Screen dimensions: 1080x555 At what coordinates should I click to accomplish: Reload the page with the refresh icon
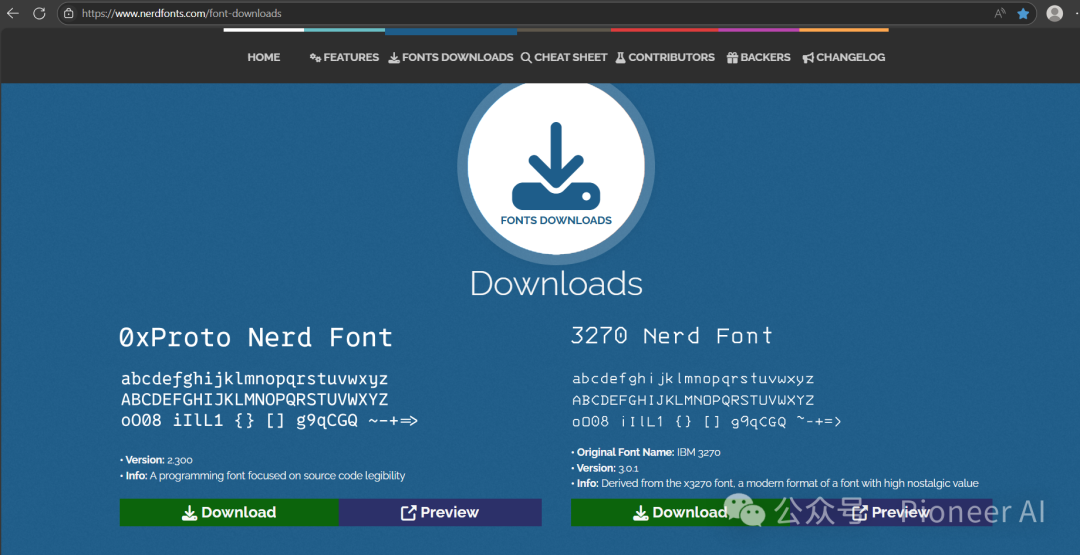(x=39, y=13)
